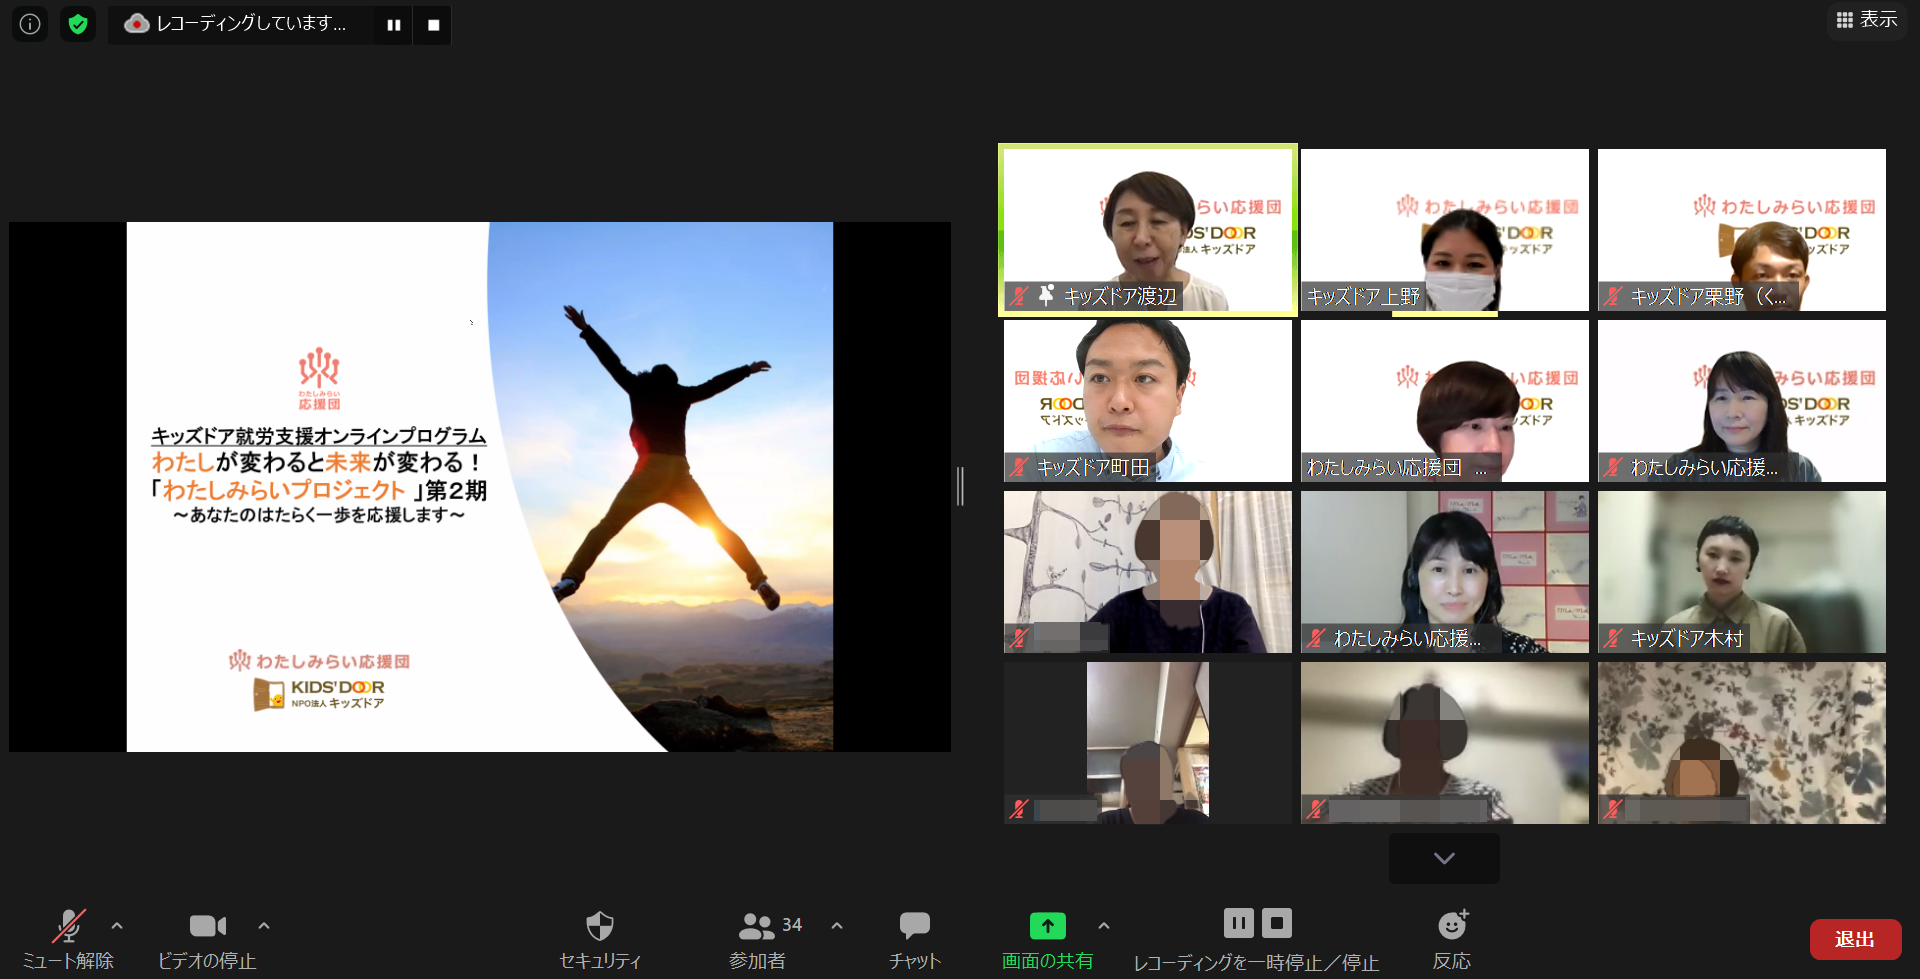
Task: Select キッズドア町田 video tile
Action: point(1148,401)
